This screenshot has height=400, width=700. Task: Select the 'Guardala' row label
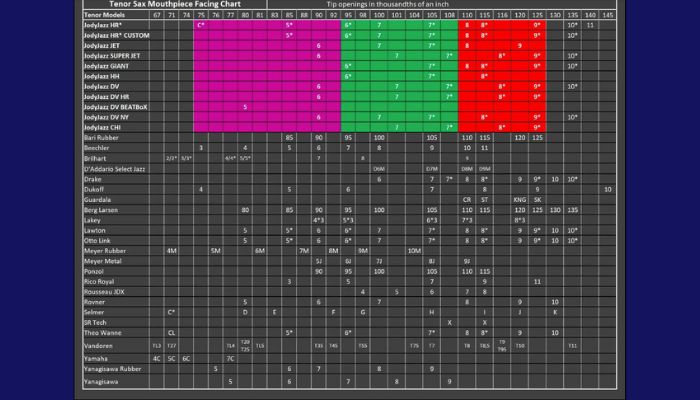[97, 200]
